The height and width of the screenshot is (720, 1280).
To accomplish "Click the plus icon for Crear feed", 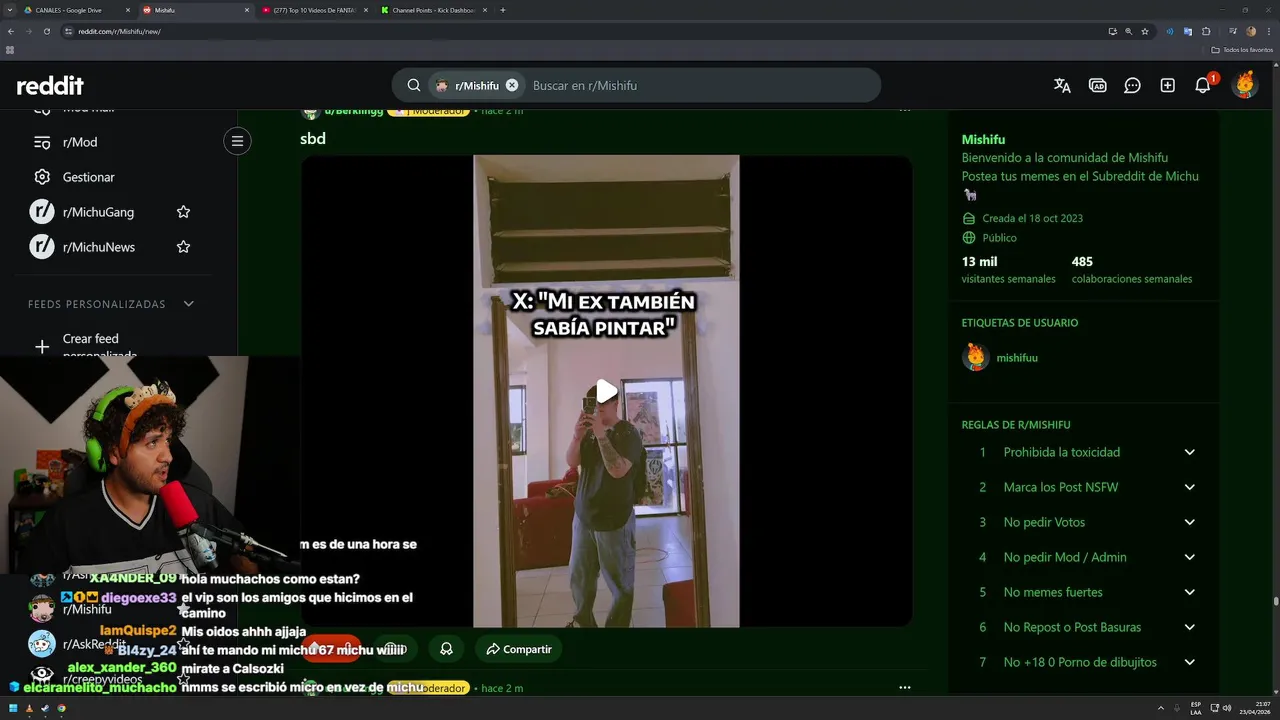I will 42,347.
